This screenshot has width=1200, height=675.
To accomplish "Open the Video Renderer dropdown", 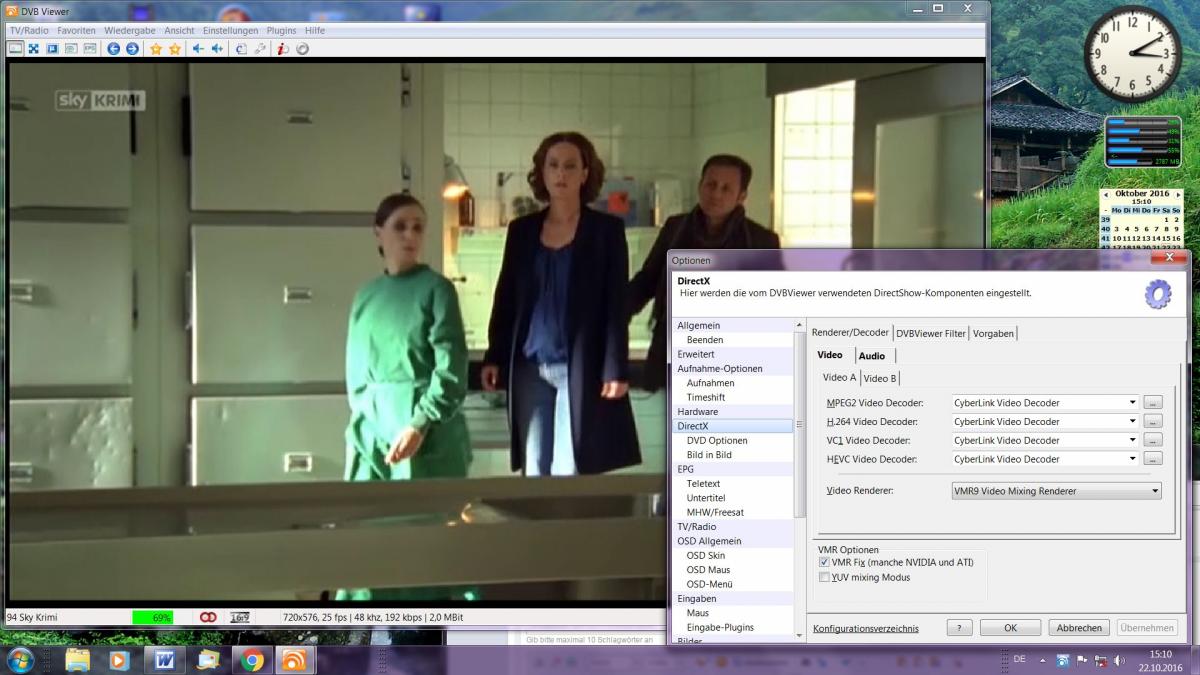I will pyautogui.click(x=1056, y=491).
